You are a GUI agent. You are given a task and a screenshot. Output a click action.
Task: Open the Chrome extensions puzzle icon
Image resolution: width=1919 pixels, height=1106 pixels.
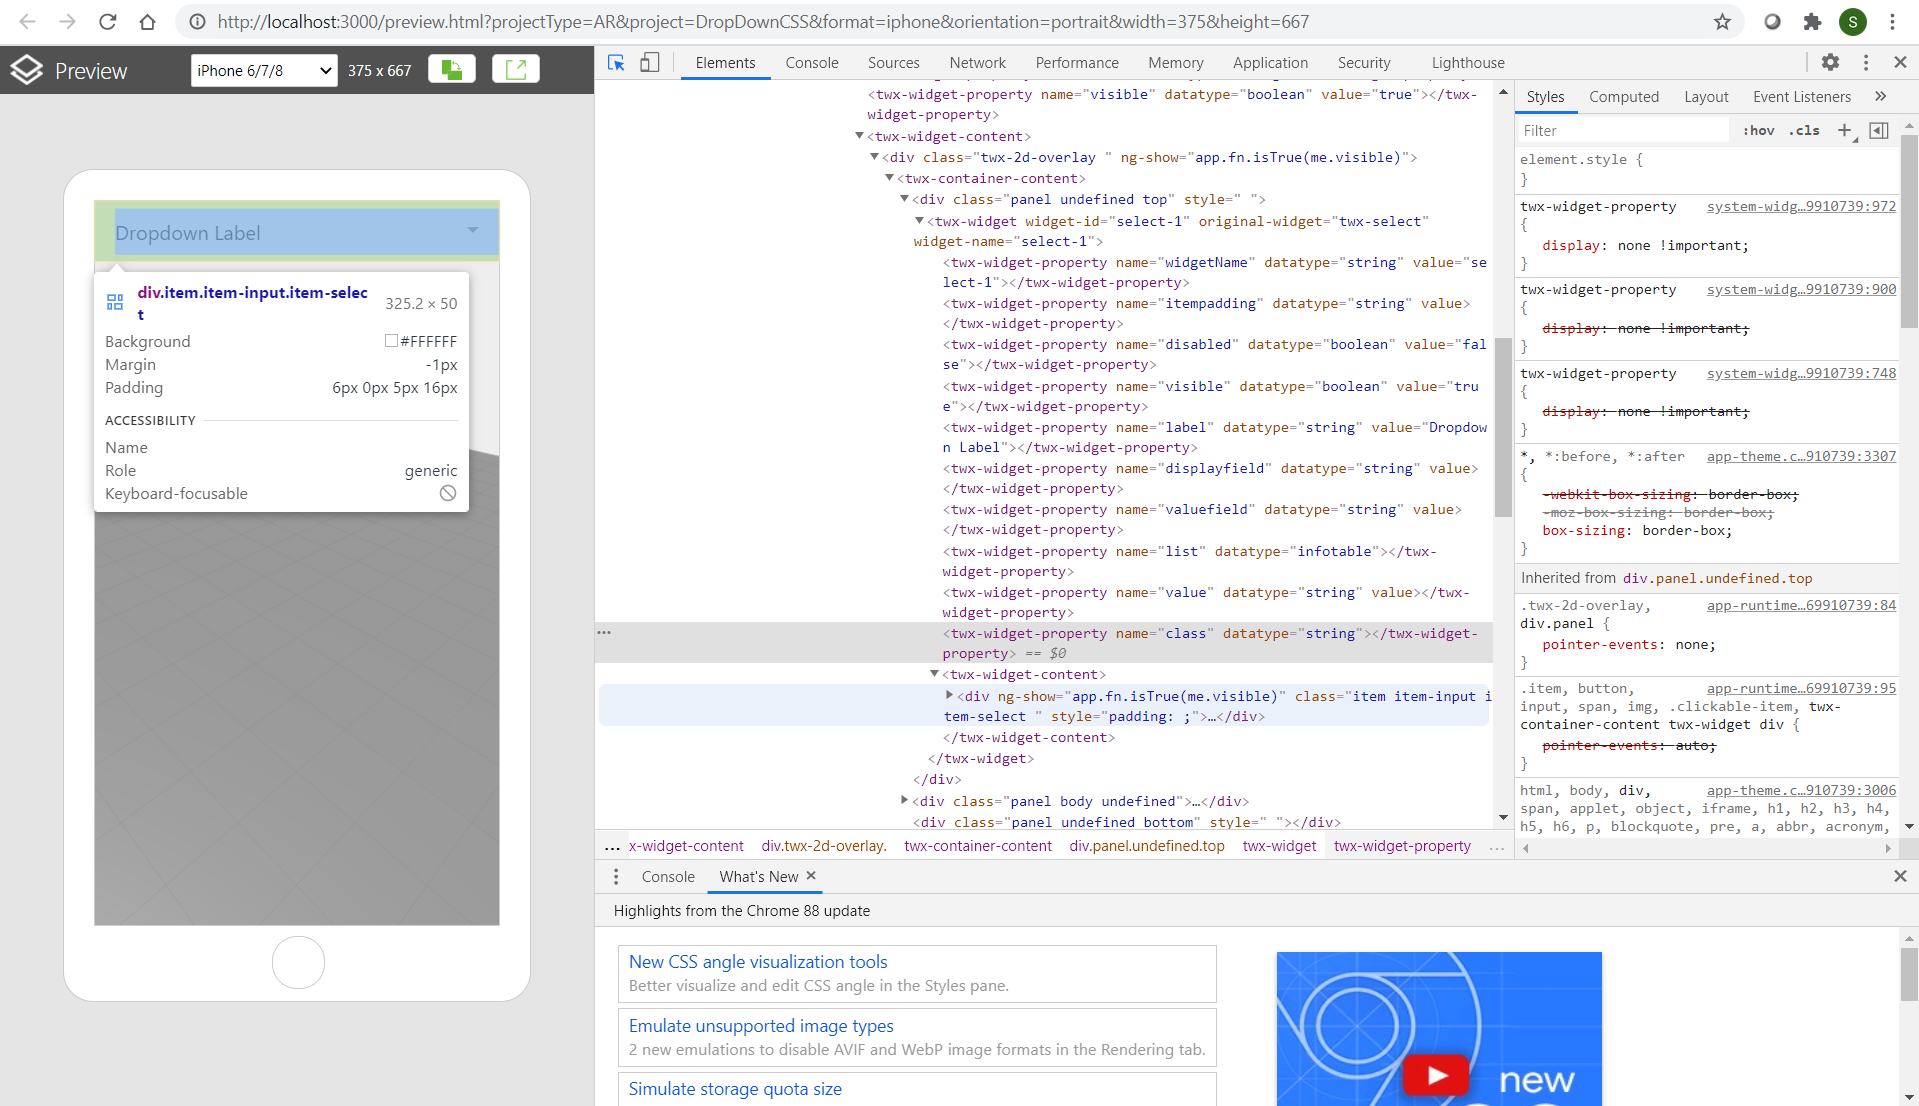(1812, 22)
